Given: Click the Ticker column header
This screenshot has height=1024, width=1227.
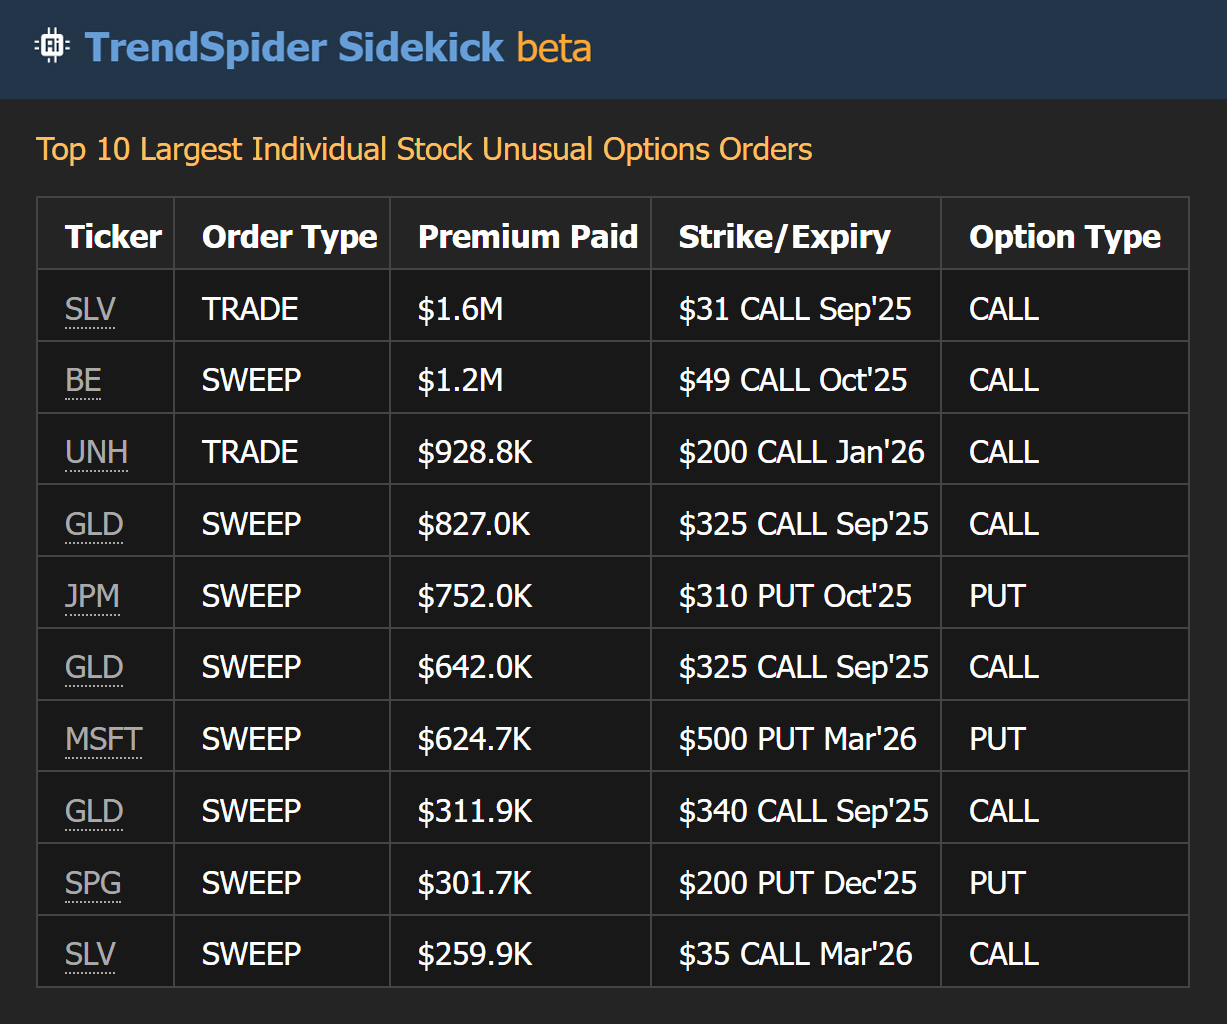Looking at the screenshot, I should click(113, 237).
